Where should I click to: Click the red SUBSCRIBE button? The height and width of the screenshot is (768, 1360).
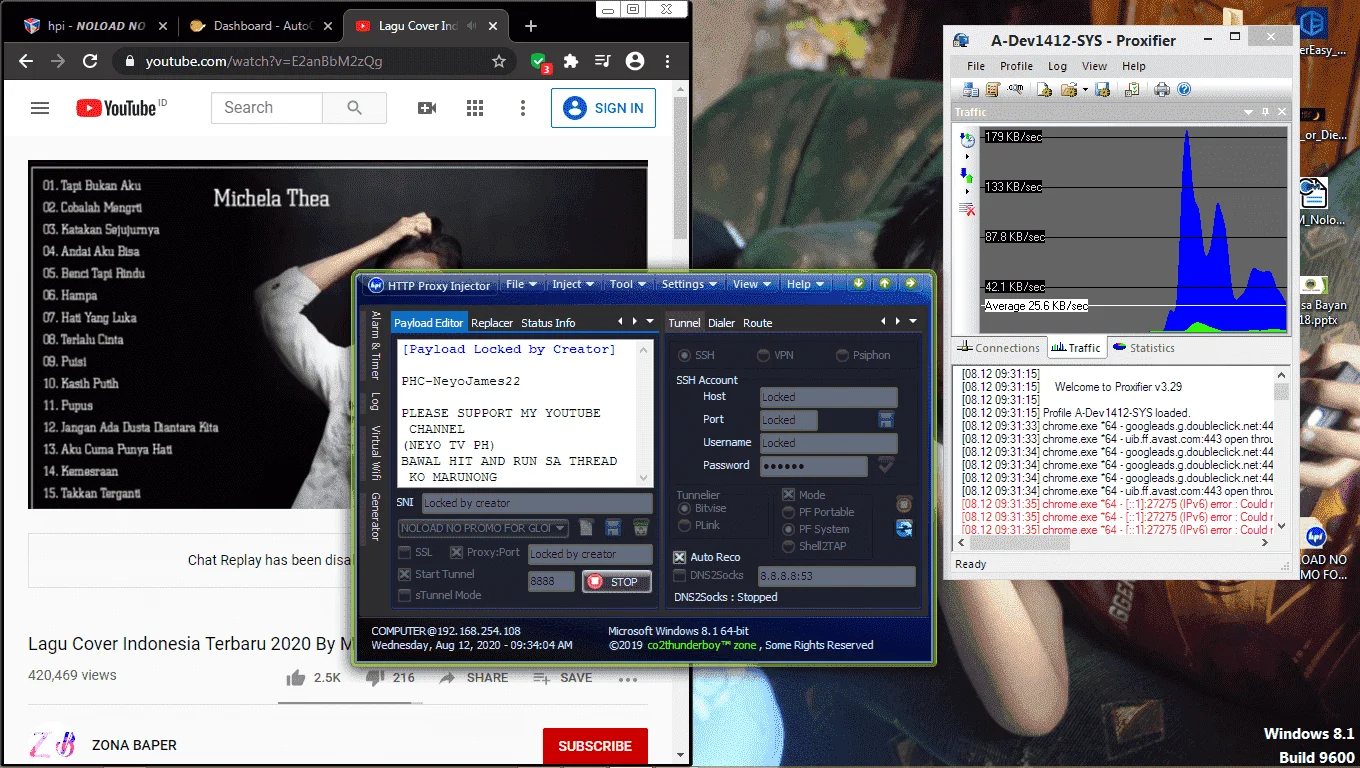pyautogui.click(x=595, y=746)
